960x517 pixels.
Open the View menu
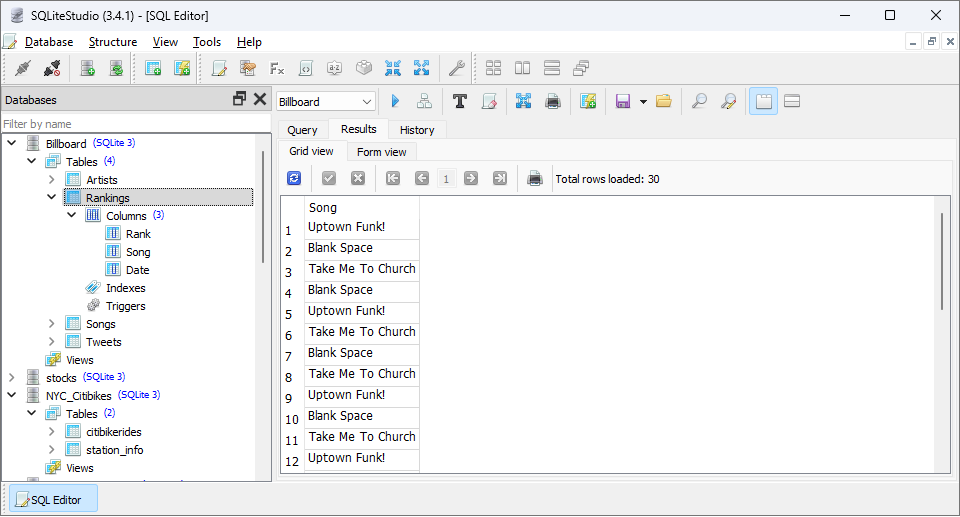(x=165, y=42)
